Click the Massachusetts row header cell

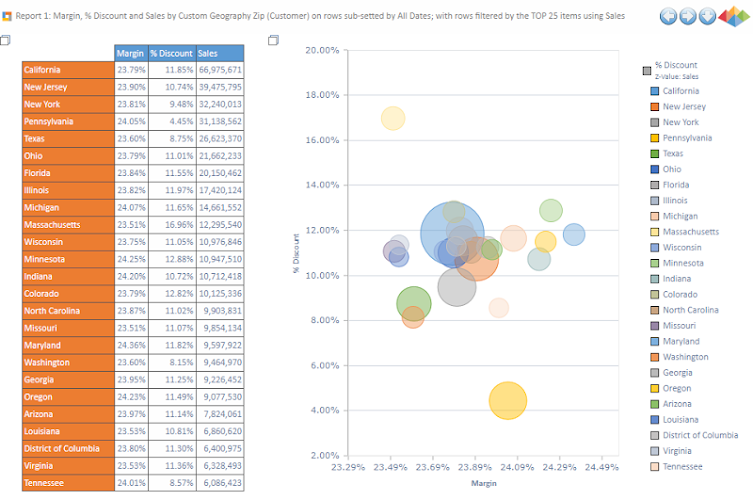coord(68,225)
